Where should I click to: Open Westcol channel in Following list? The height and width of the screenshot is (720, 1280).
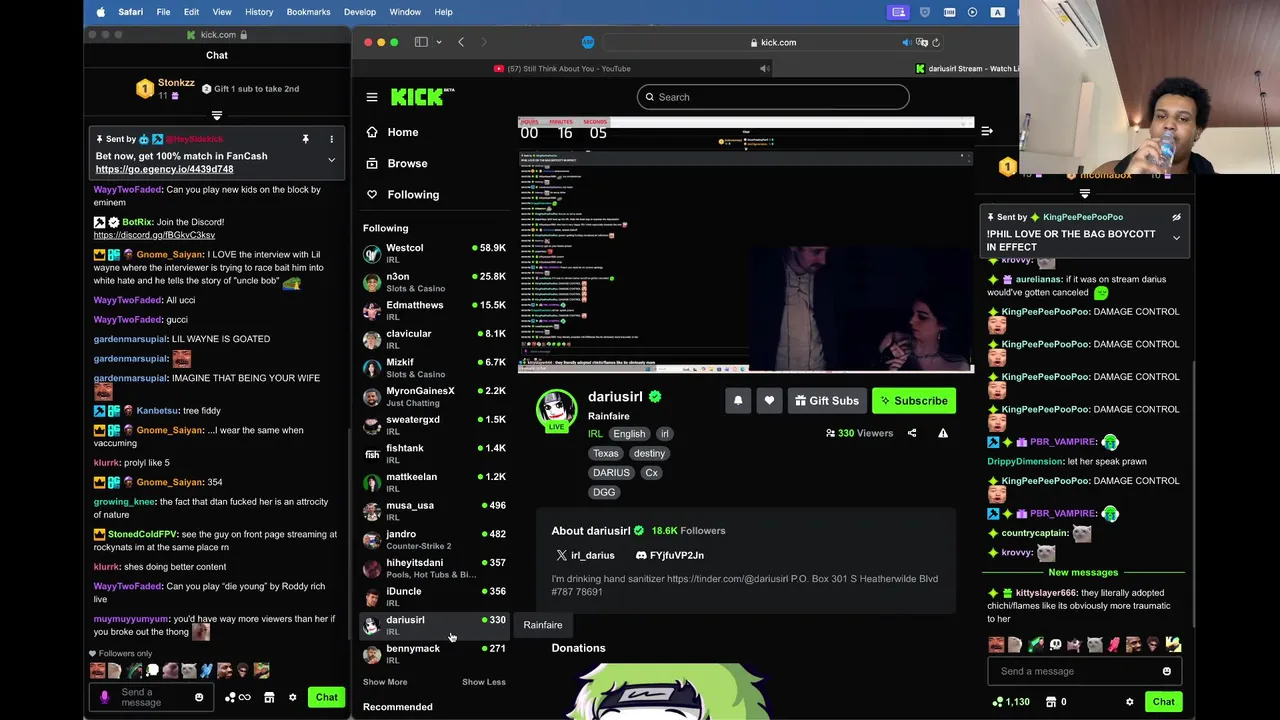(x=434, y=253)
